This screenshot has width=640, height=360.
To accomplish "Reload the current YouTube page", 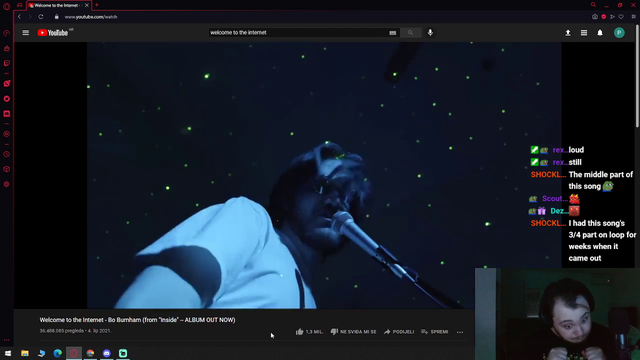I will click(x=41, y=17).
